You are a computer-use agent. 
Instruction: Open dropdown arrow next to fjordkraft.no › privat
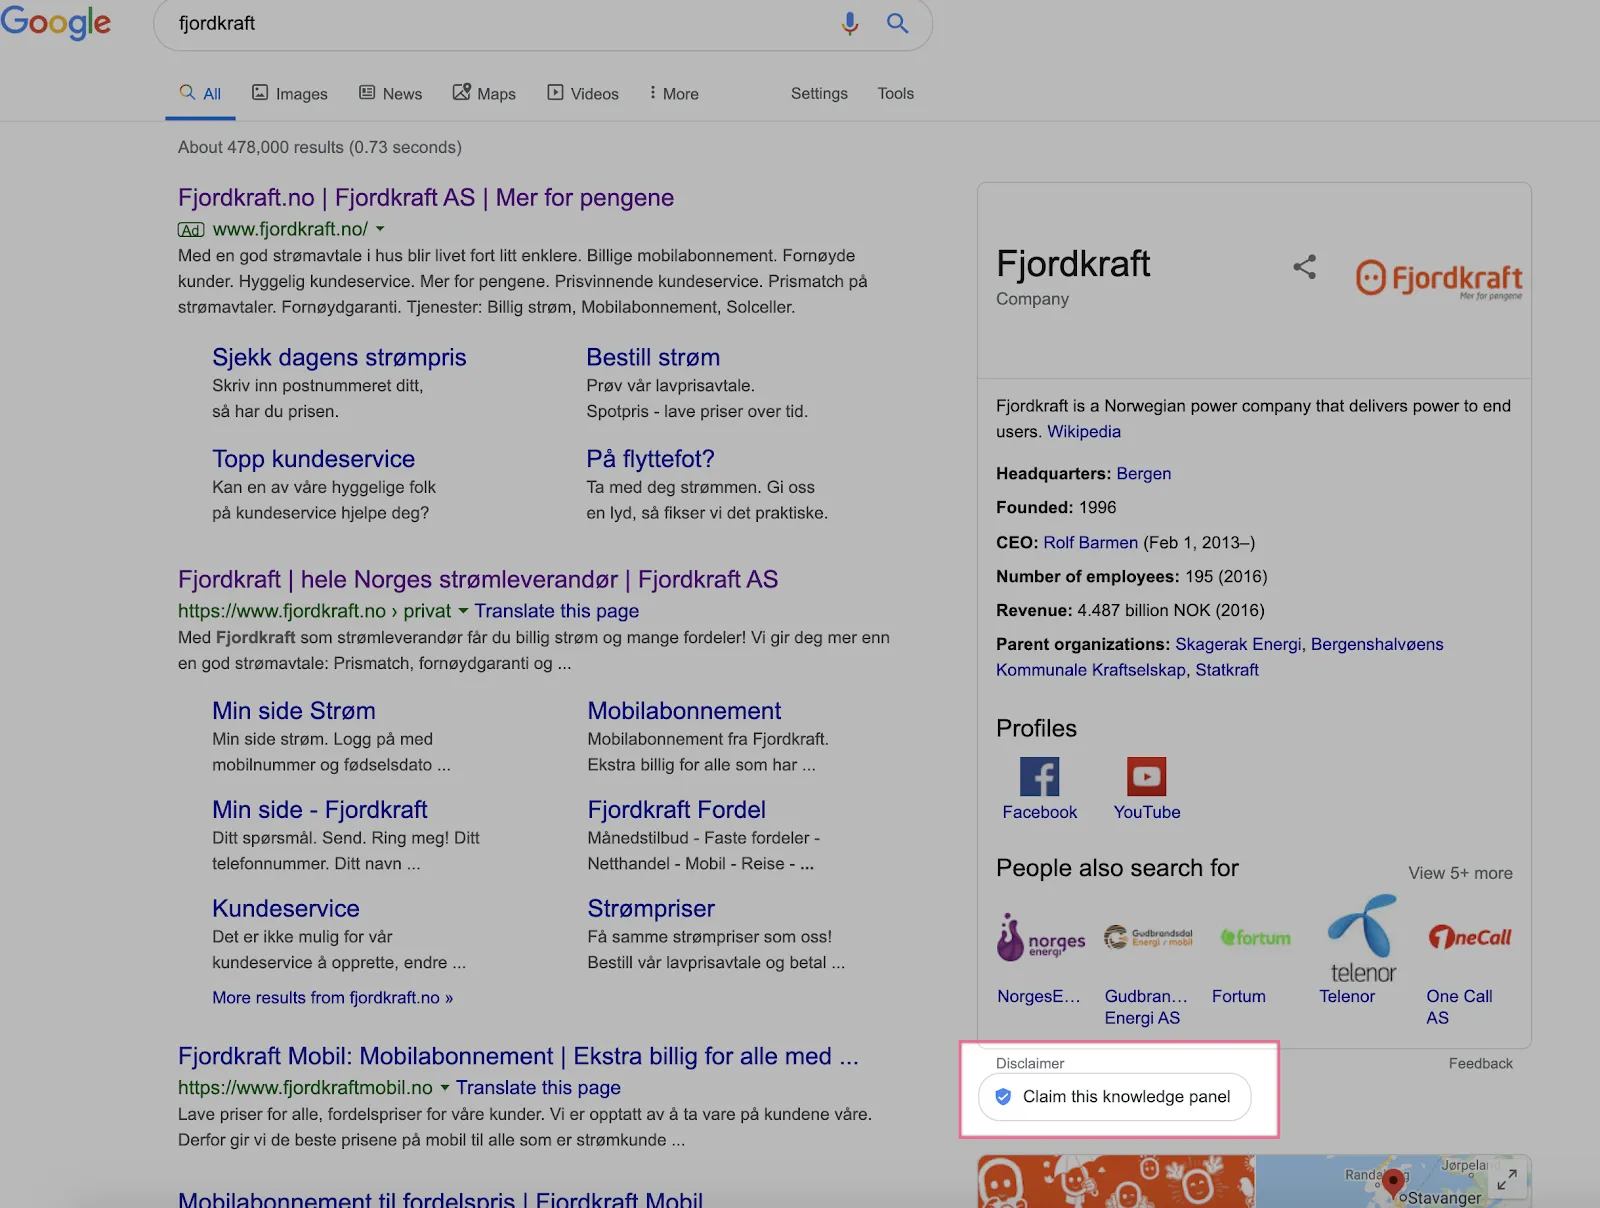click(463, 611)
